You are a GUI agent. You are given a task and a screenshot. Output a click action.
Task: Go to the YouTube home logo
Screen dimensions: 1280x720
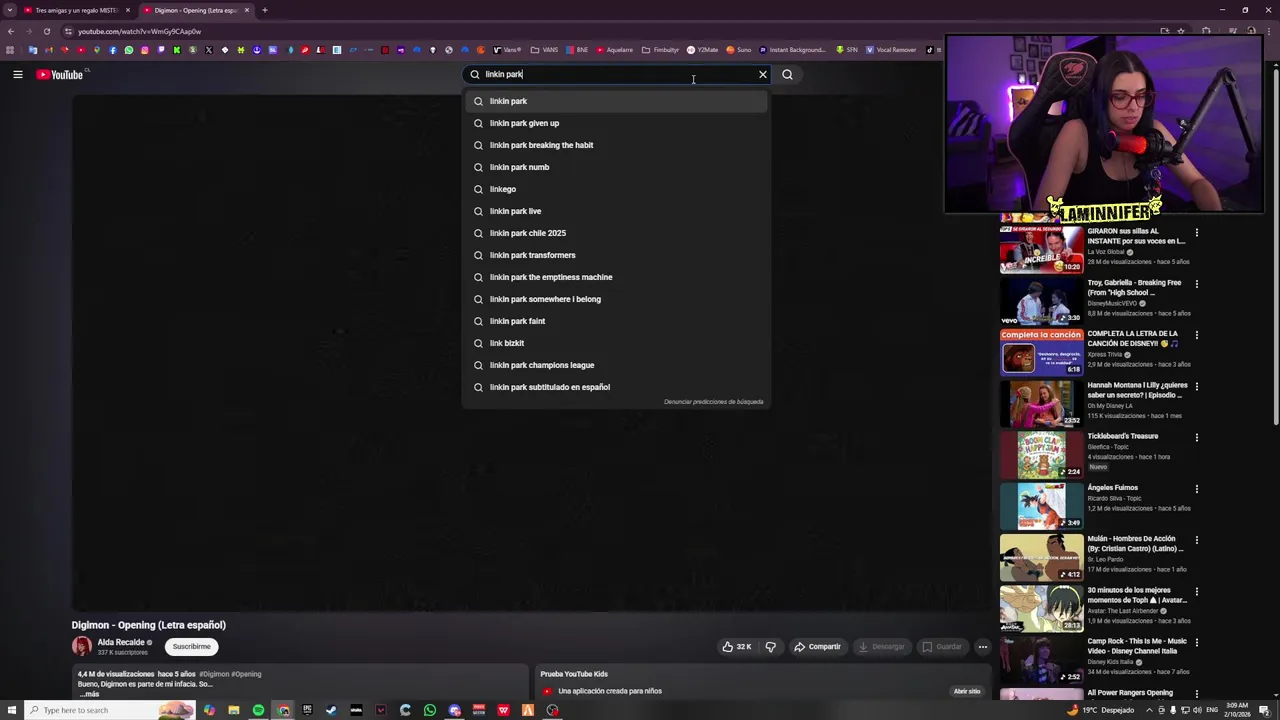pyautogui.click(x=60, y=74)
